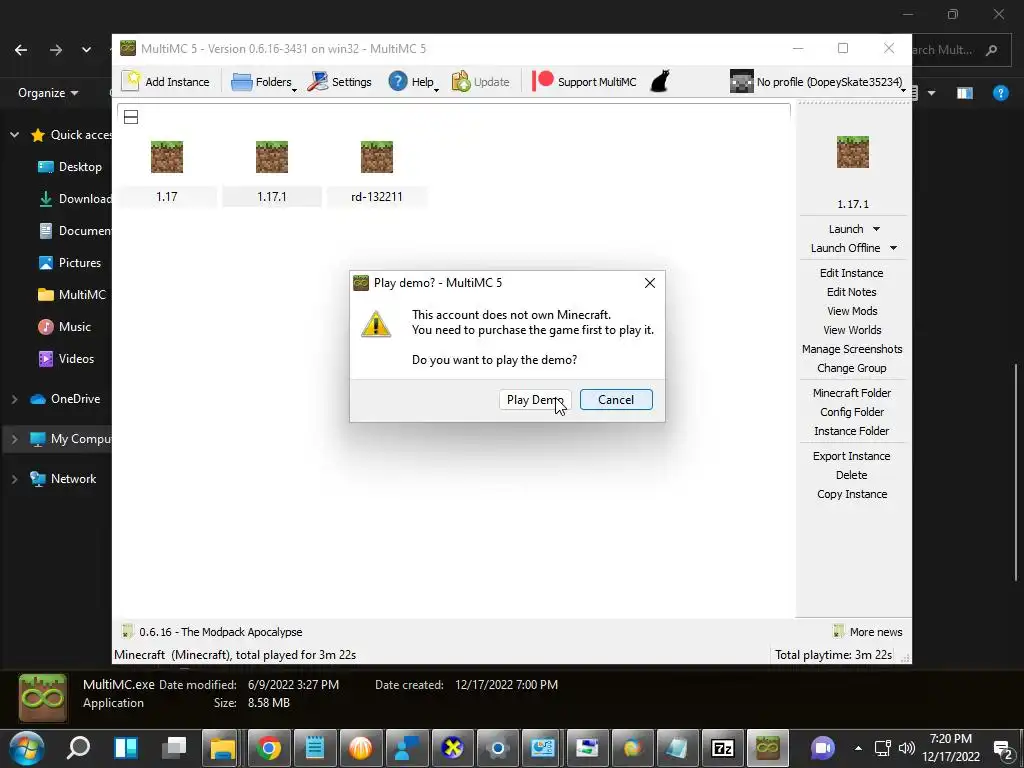
Task: Open MultiMC folder in Explorer sidebar
Action: coord(71,295)
